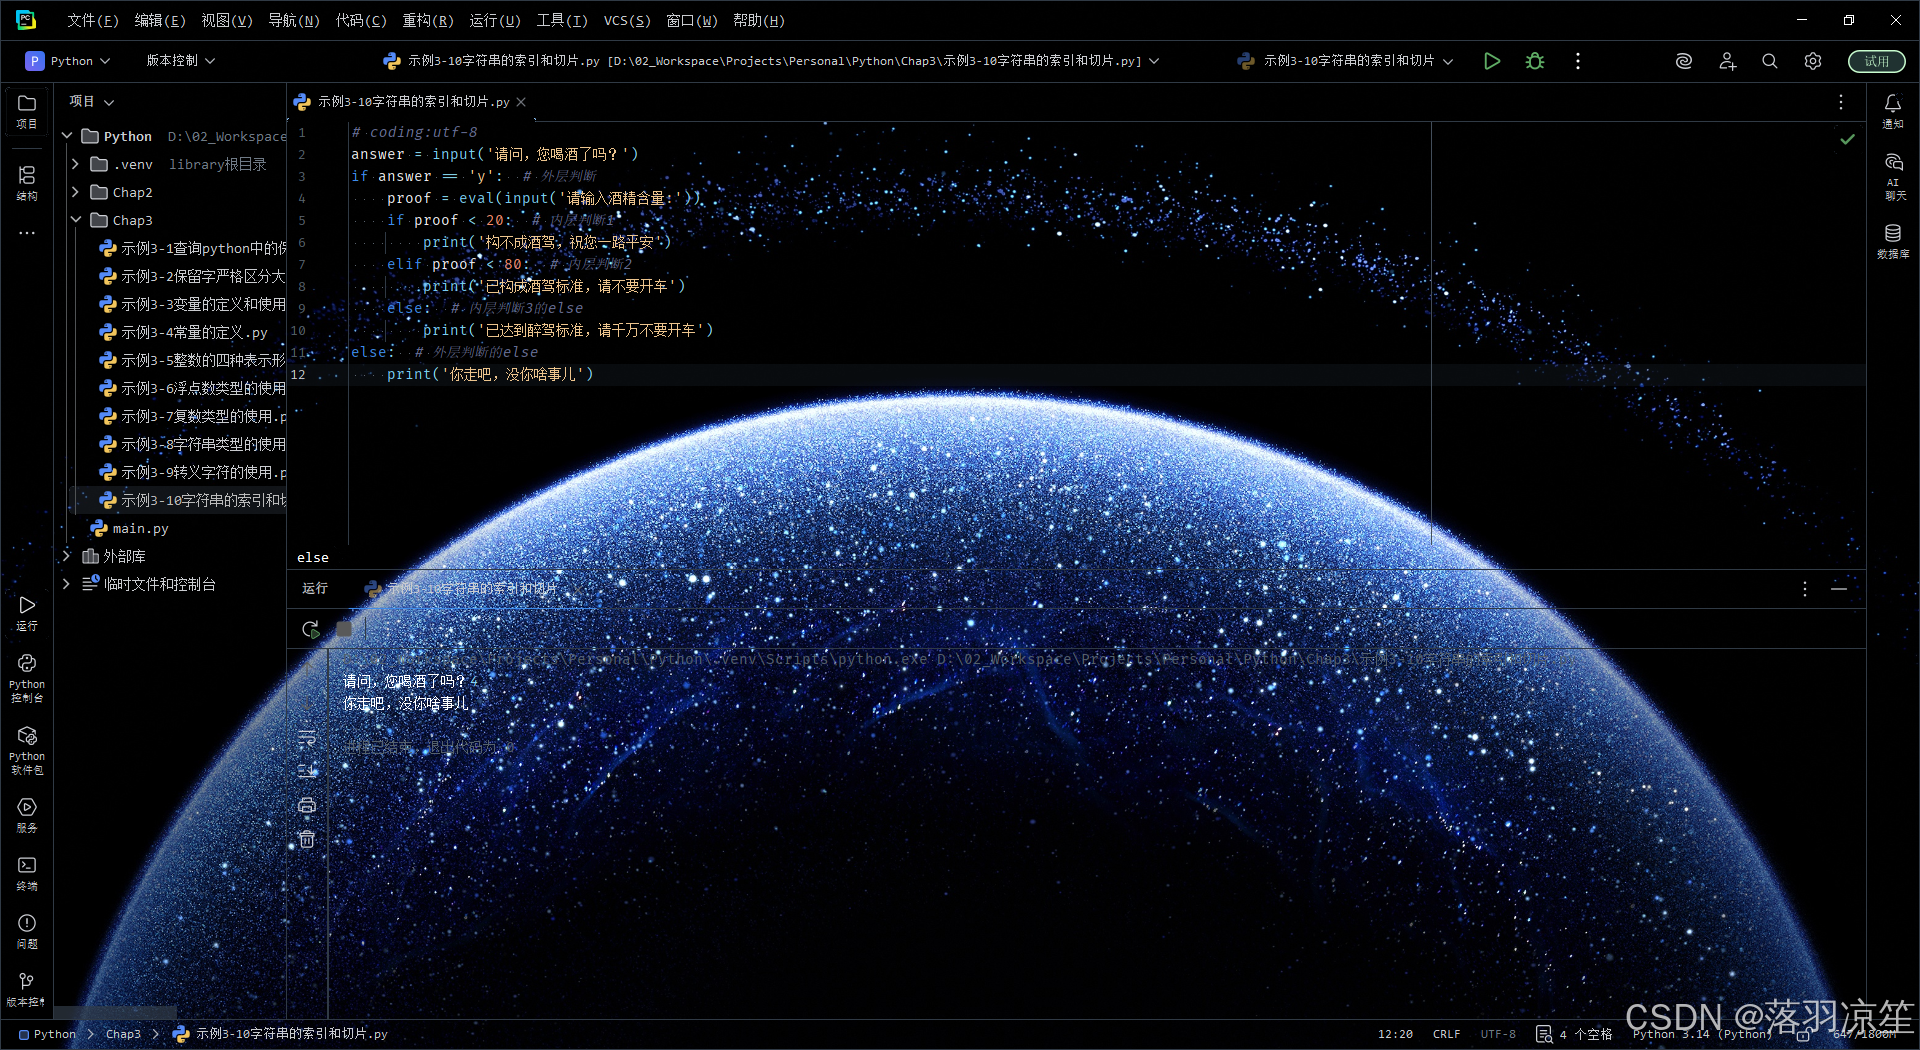Open the Python project dropdown

pyautogui.click(x=68, y=61)
